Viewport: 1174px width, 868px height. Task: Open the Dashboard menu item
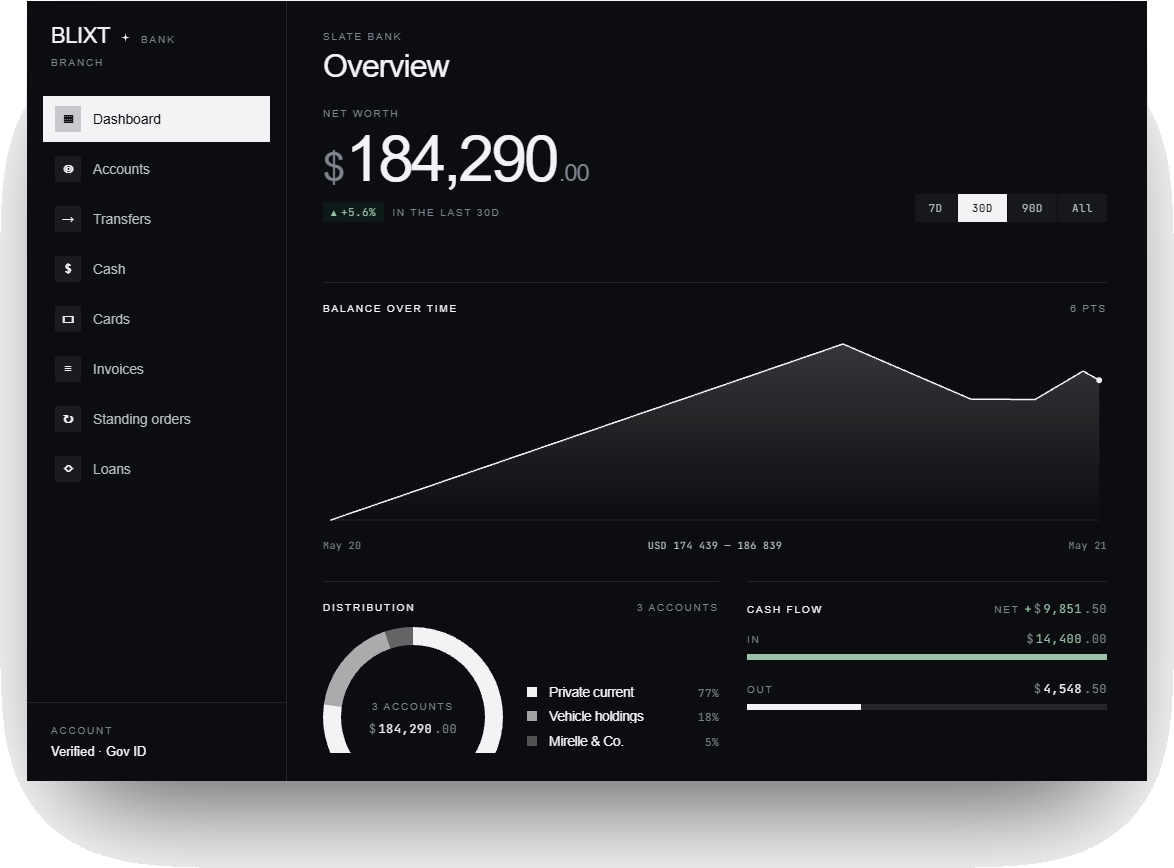point(156,119)
